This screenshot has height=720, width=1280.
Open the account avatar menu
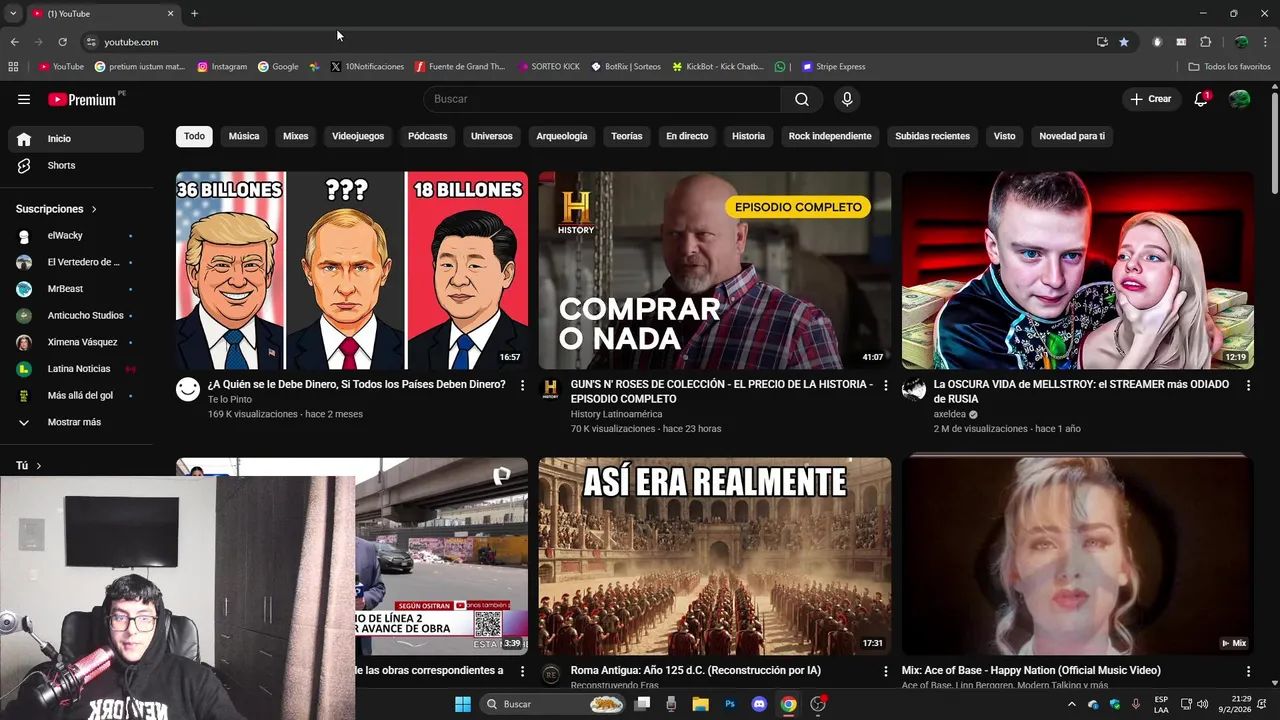[1239, 99]
